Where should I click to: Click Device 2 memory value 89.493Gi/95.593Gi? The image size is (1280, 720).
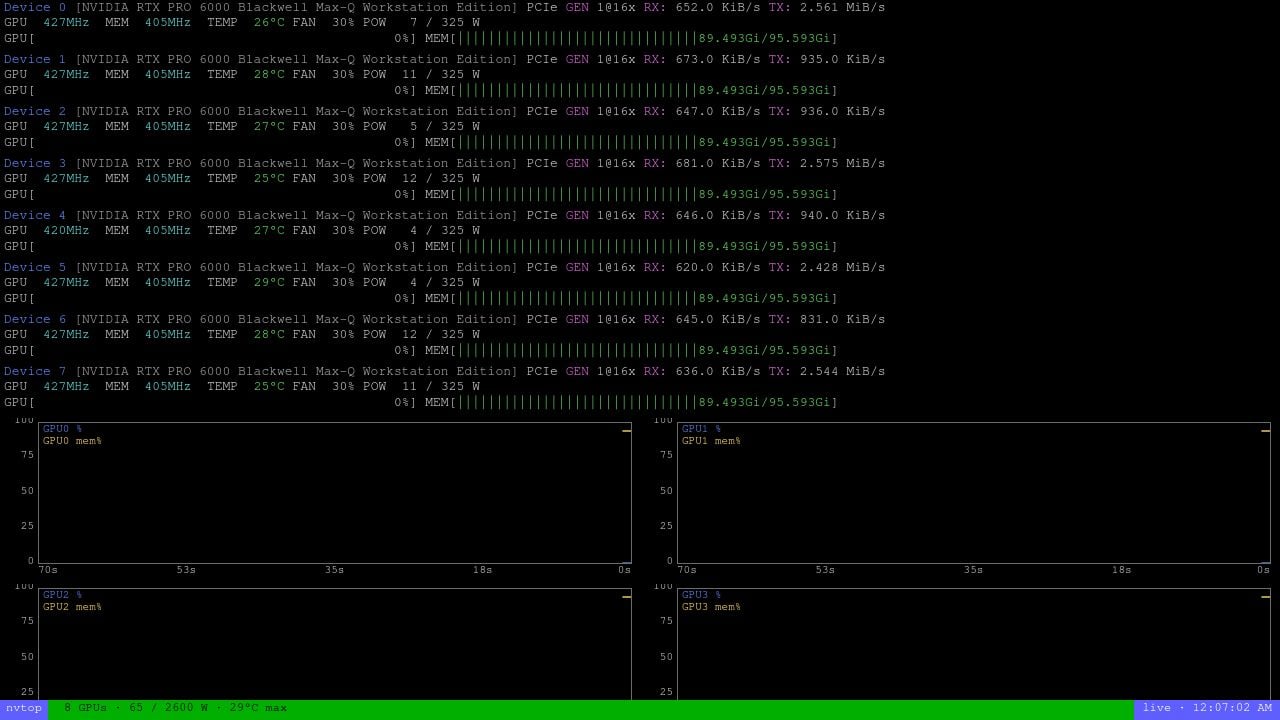[764, 142]
